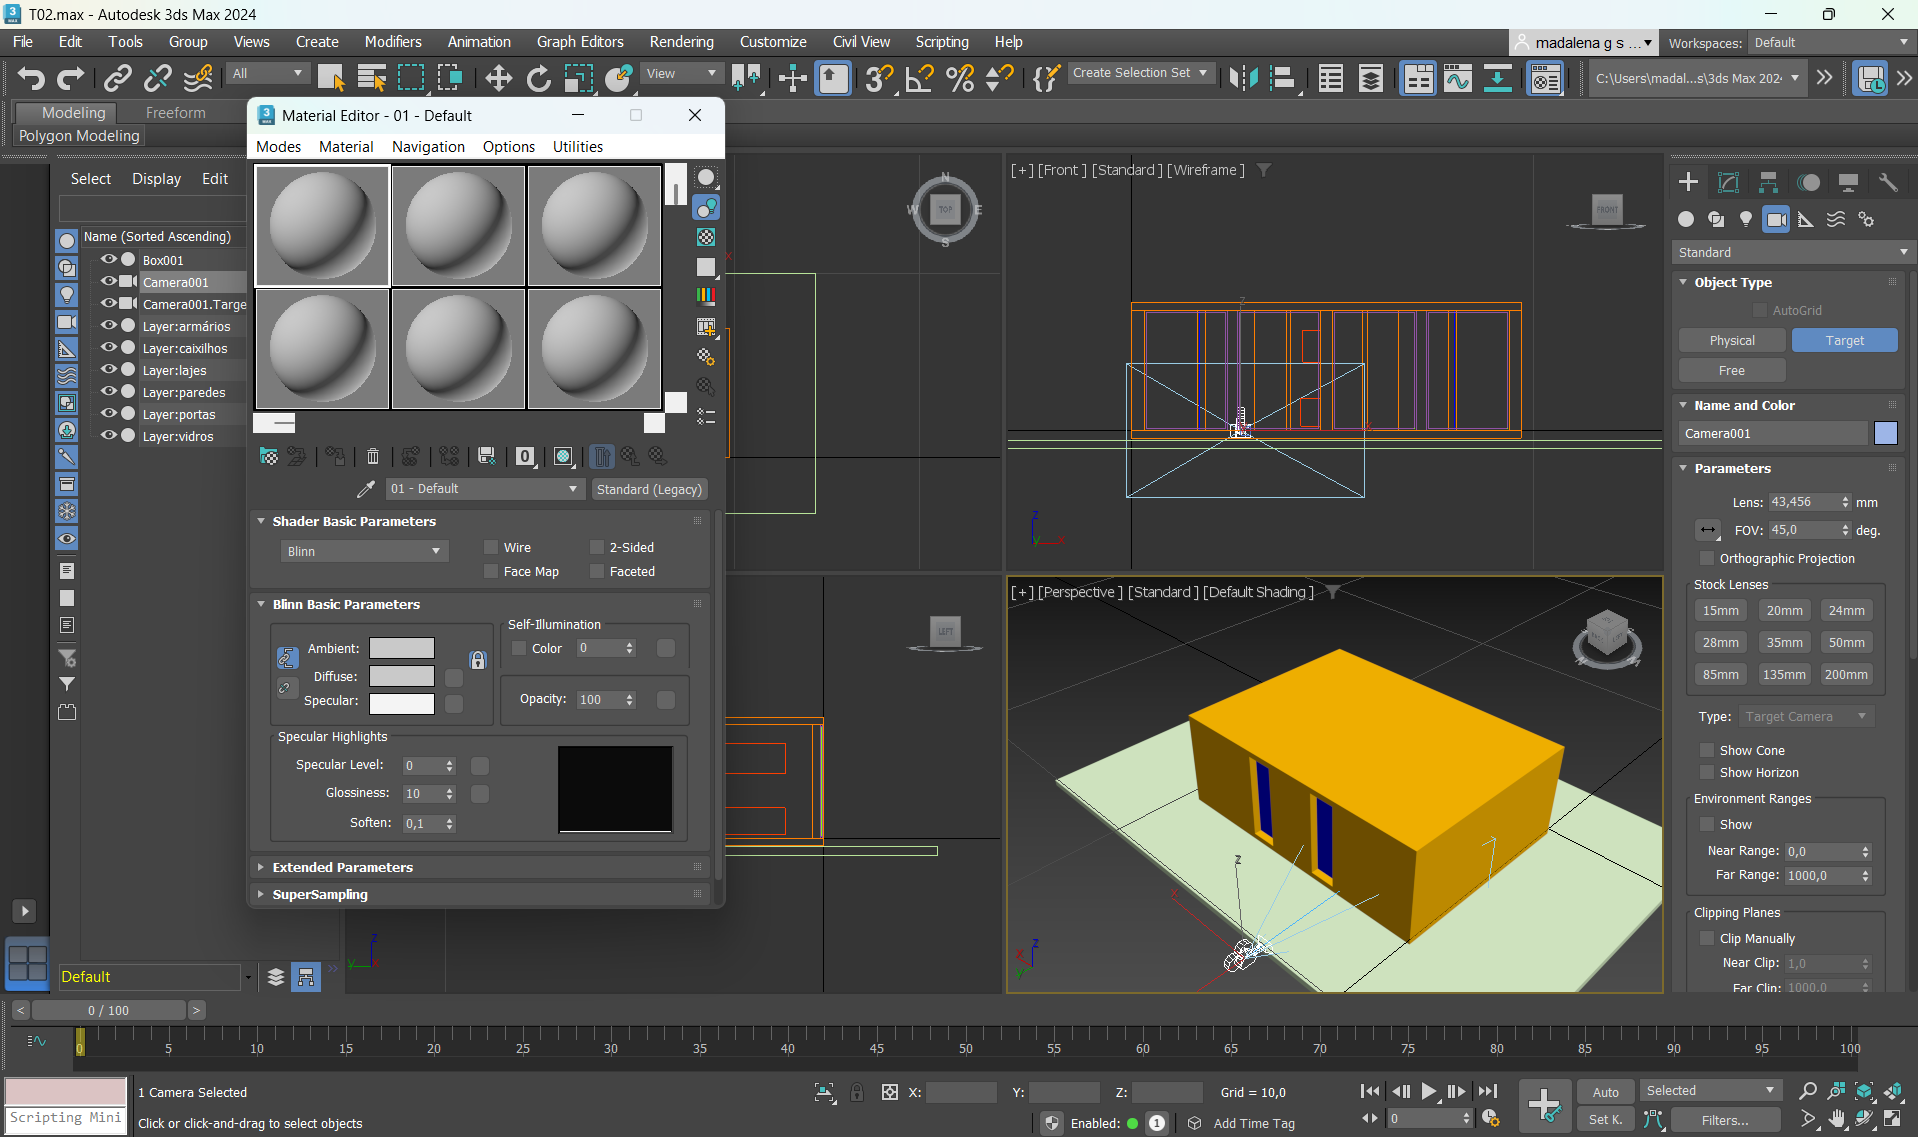
Task: Enable the 2-Sided checkbox
Action: coord(597,547)
